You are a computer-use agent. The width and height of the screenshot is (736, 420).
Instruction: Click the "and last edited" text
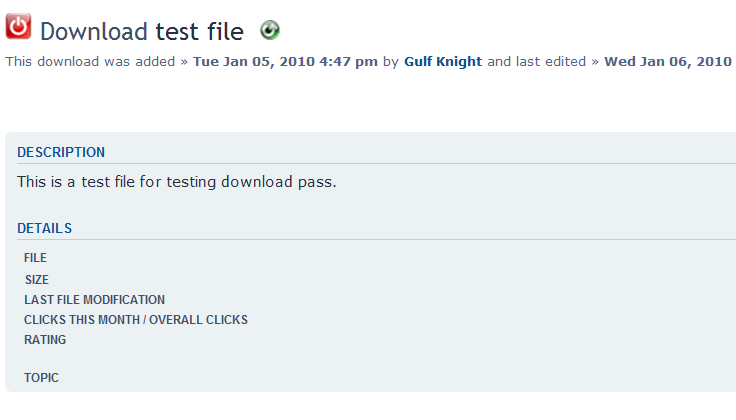pyautogui.click(x=537, y=62)
